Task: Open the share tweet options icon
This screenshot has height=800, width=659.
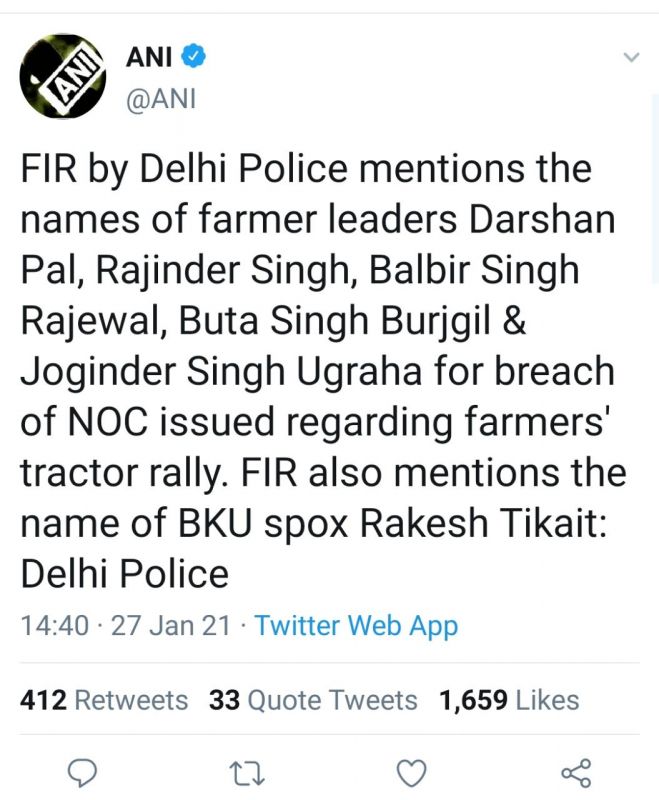Action: [x=575, y=772]
